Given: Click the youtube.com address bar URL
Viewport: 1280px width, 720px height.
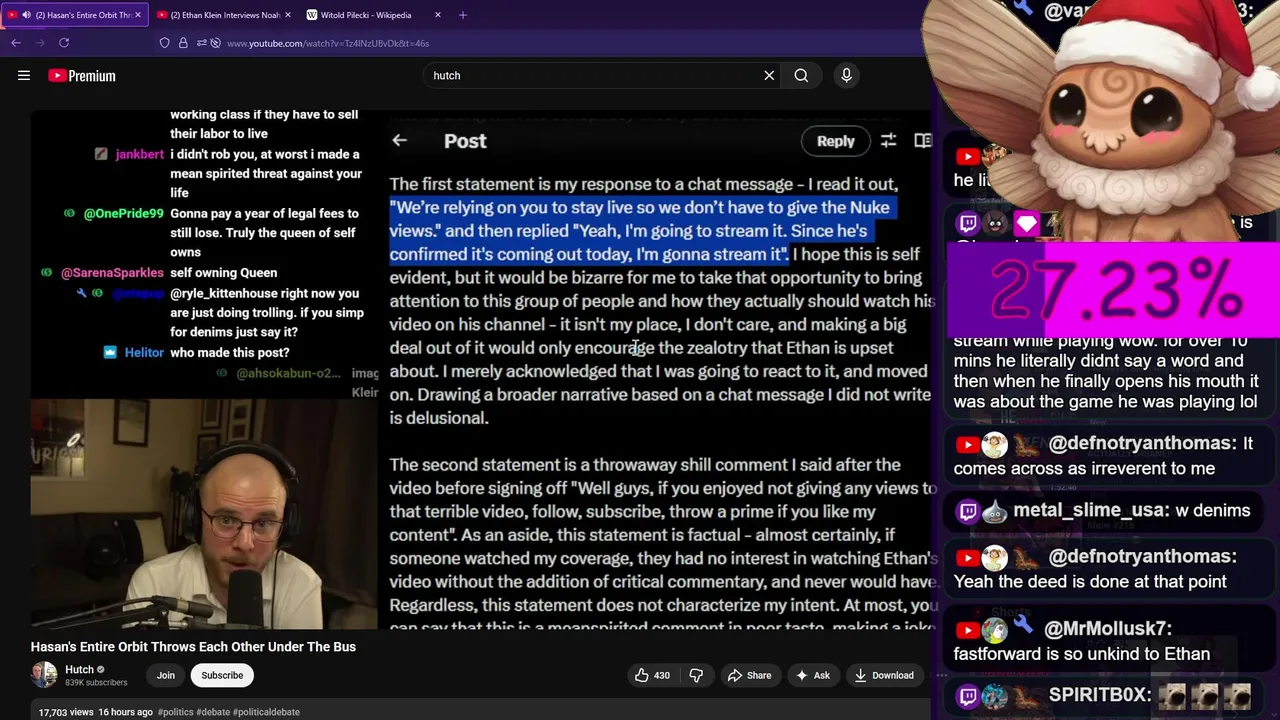Looking at the screenshot, I should 328,43.
